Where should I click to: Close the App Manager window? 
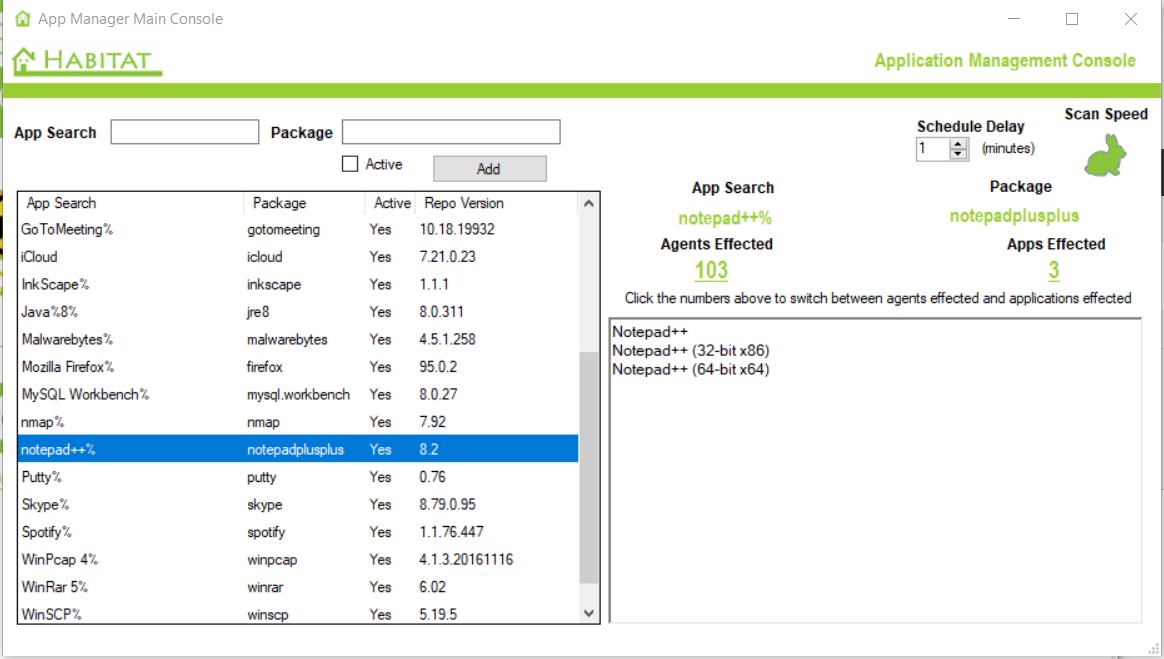1131,19
